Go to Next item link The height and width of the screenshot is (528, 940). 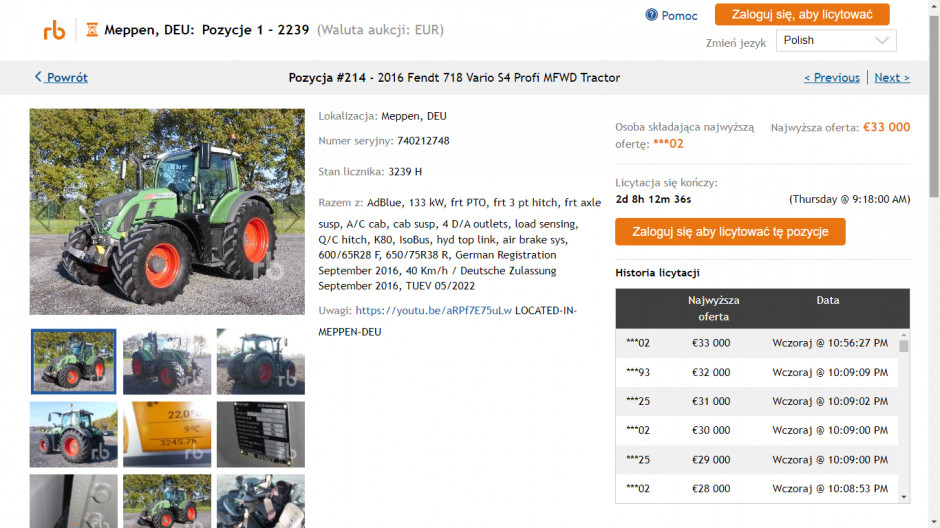(x=891, y=78)
